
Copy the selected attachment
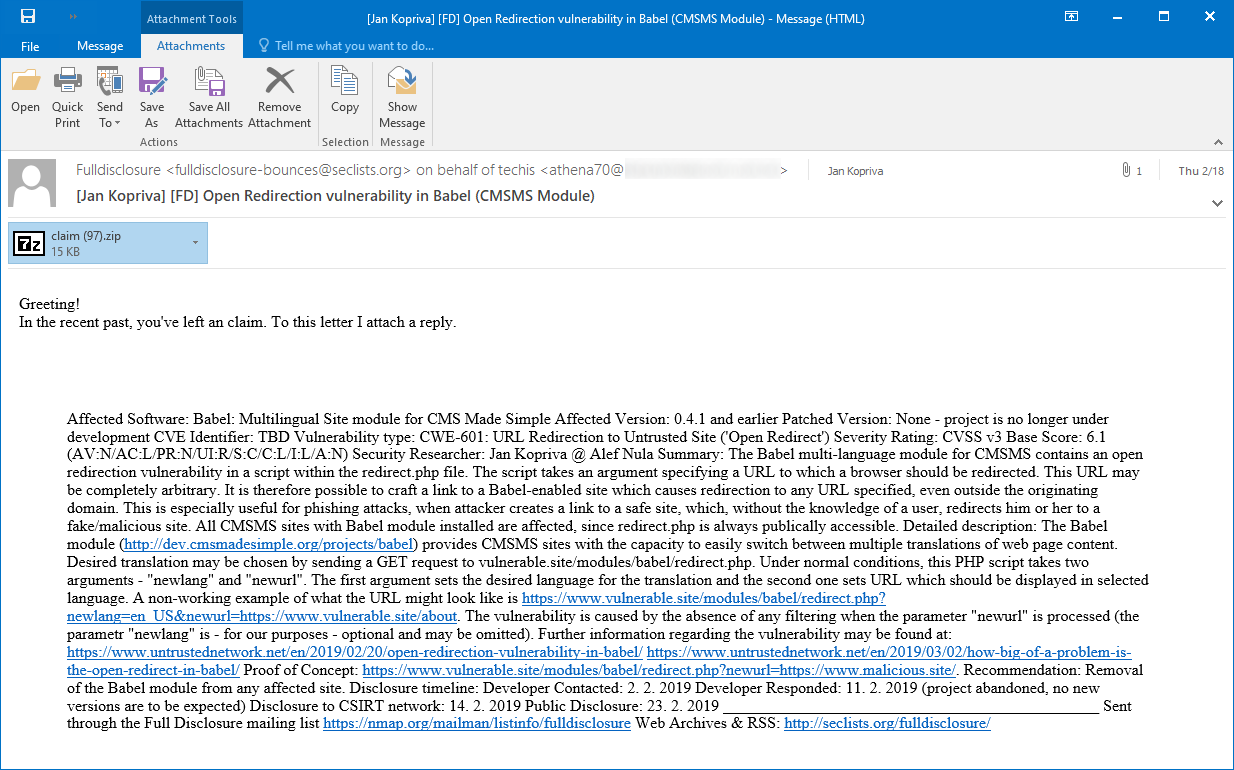345,91
